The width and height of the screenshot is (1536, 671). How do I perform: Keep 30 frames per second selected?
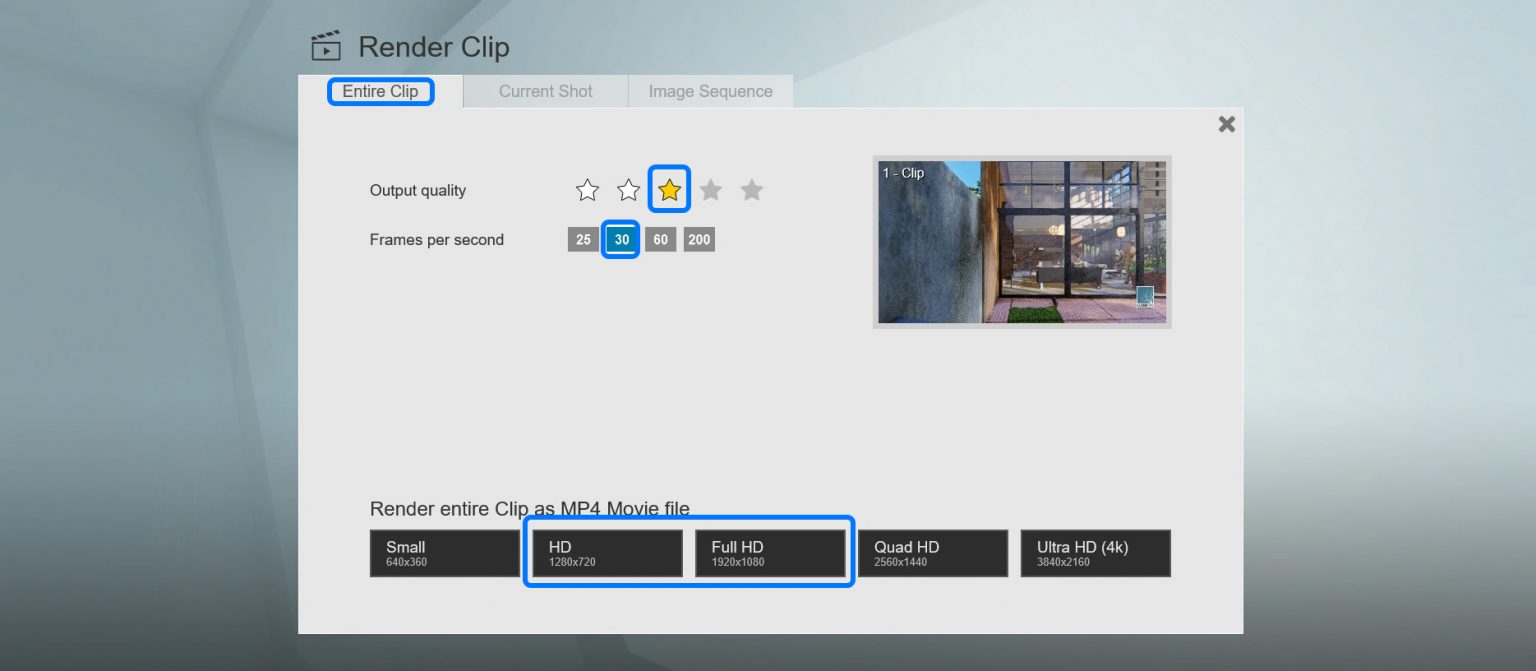[x=621, y=239]
